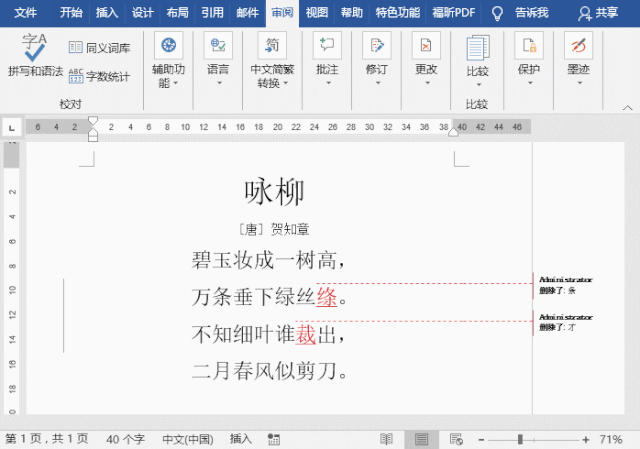Switch to Read Mode view icon
This screenshot has height=449, width=640.
pyautogui.click(x=386, y=439)
